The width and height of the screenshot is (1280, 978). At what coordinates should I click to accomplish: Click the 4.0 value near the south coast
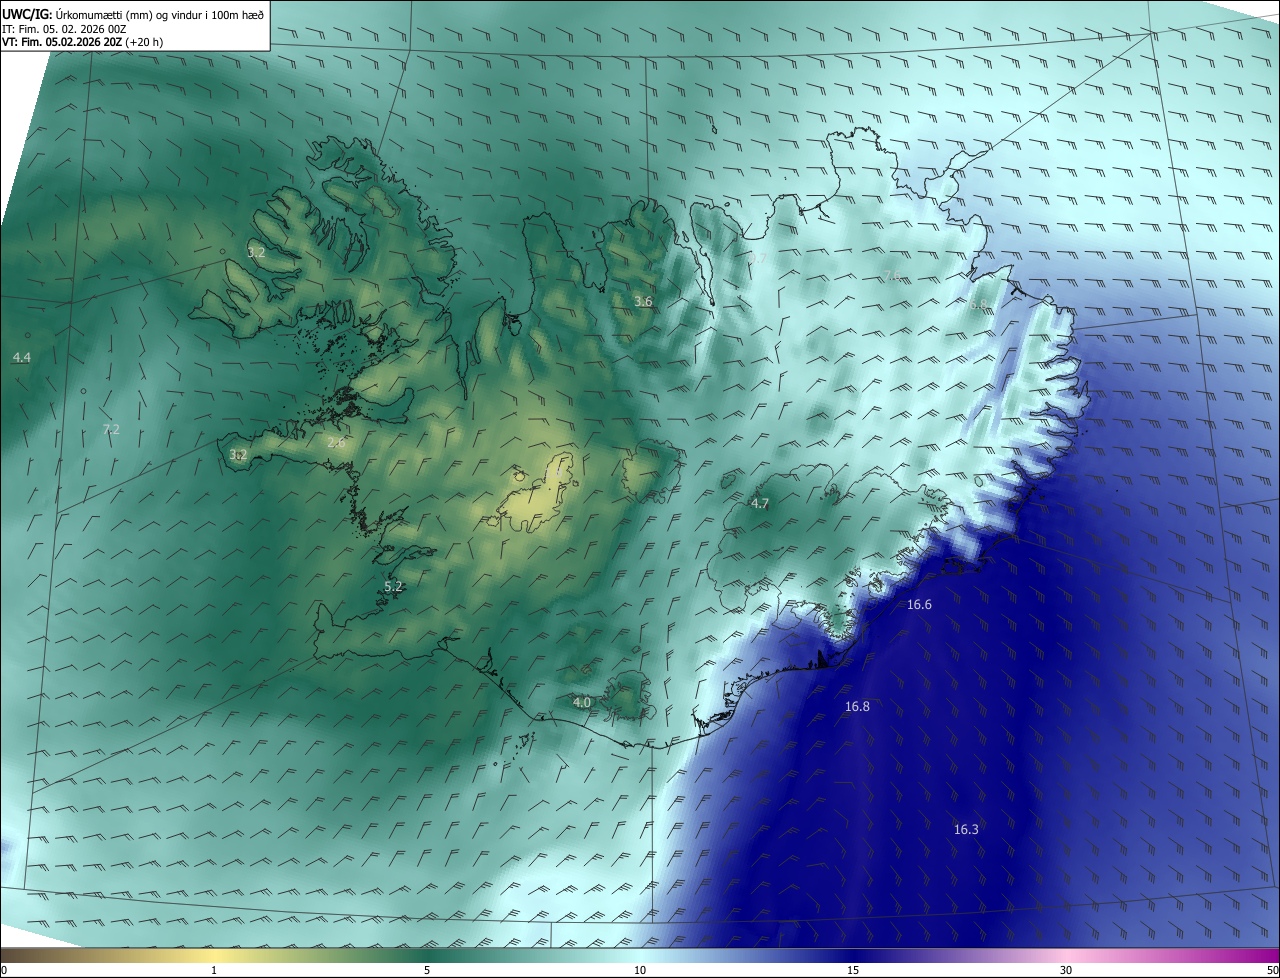tap(582, 702)
